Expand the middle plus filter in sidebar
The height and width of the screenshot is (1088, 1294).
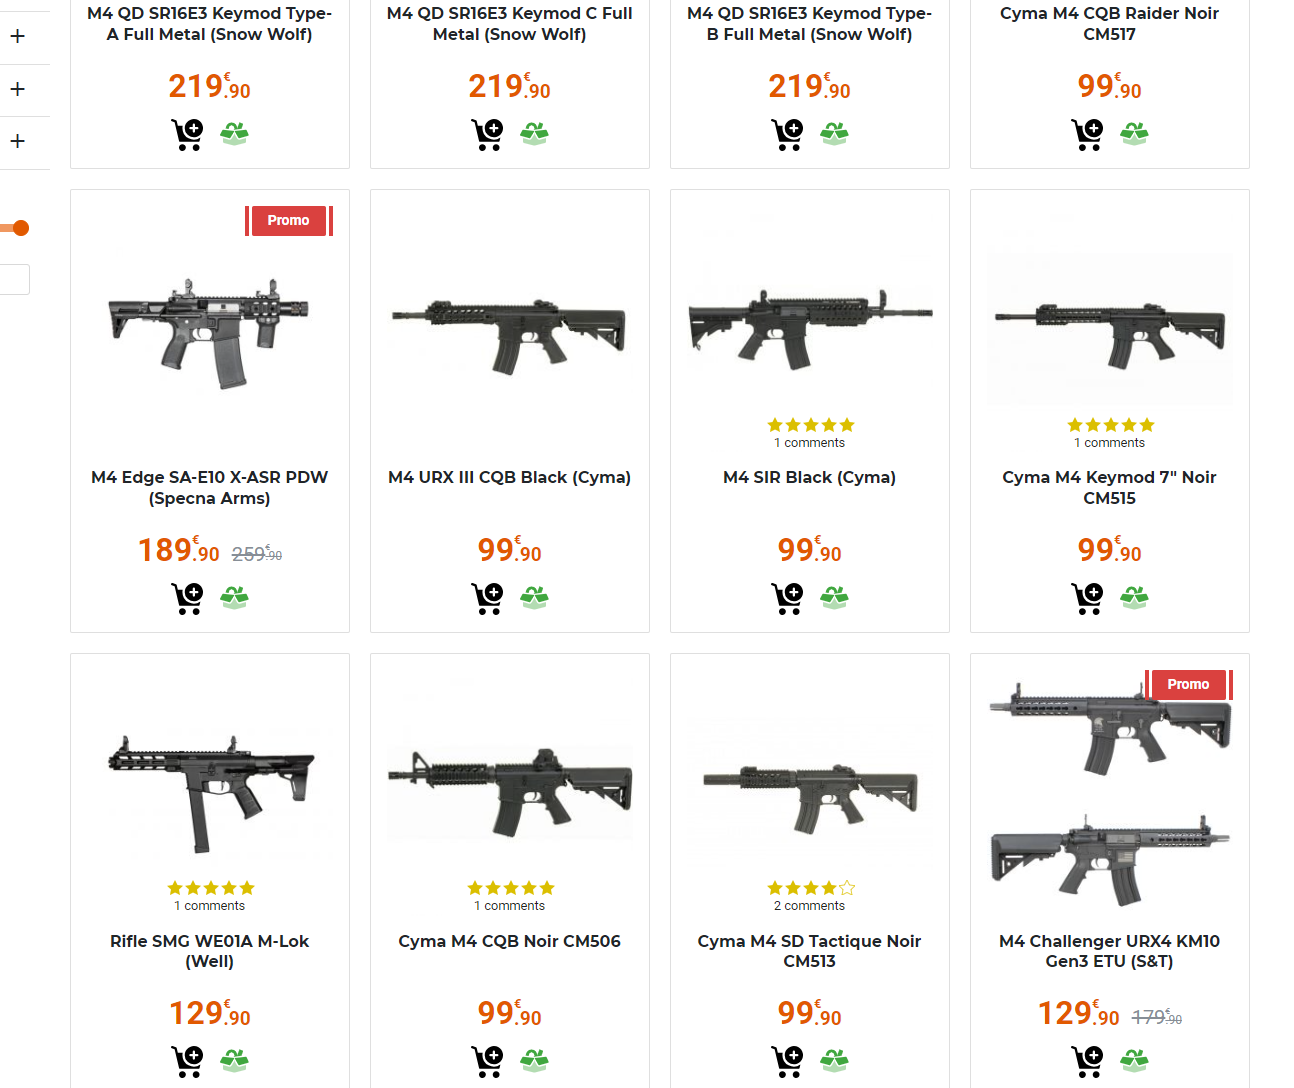click(x=17, y=89)
